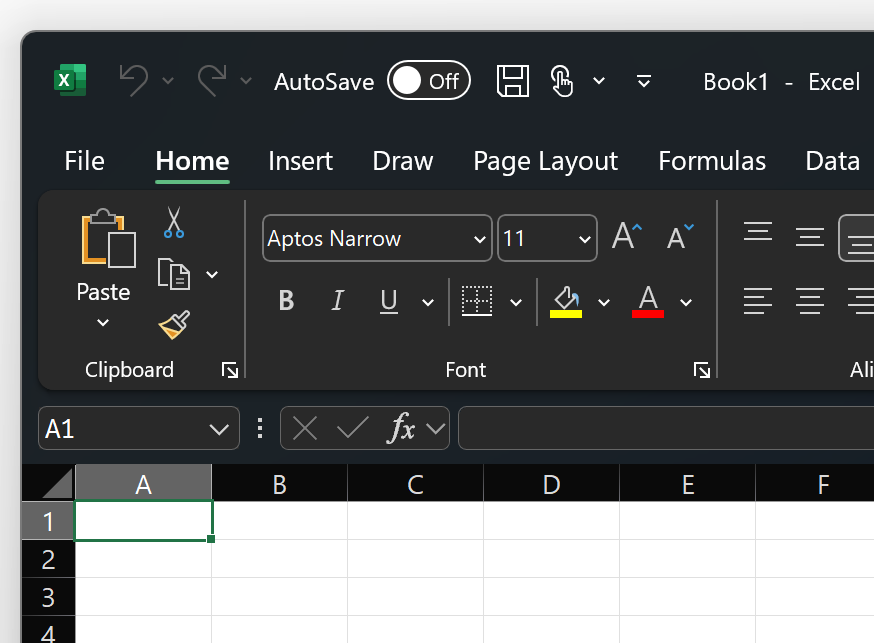This screenshot has height=643, width=874.
Task: Toggle bold formatting
Action: (x=286, y=300)
